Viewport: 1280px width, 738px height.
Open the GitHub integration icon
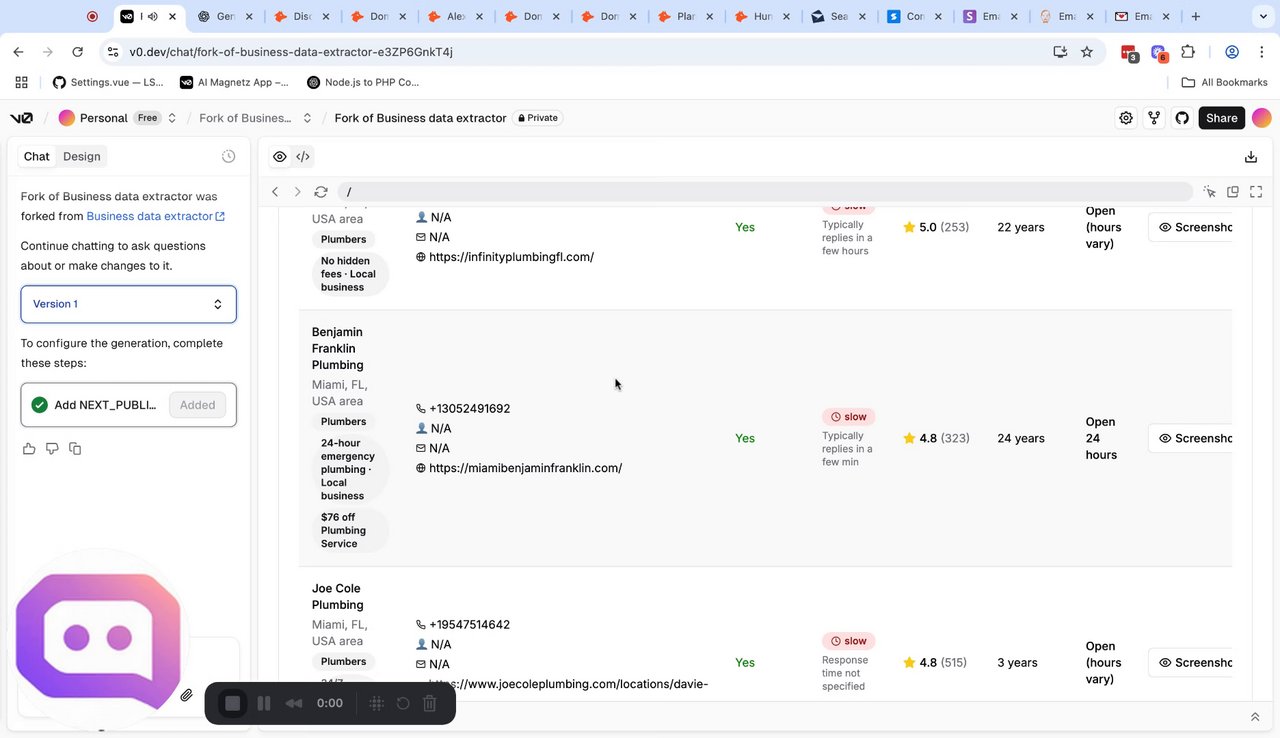pos(1182,118)
